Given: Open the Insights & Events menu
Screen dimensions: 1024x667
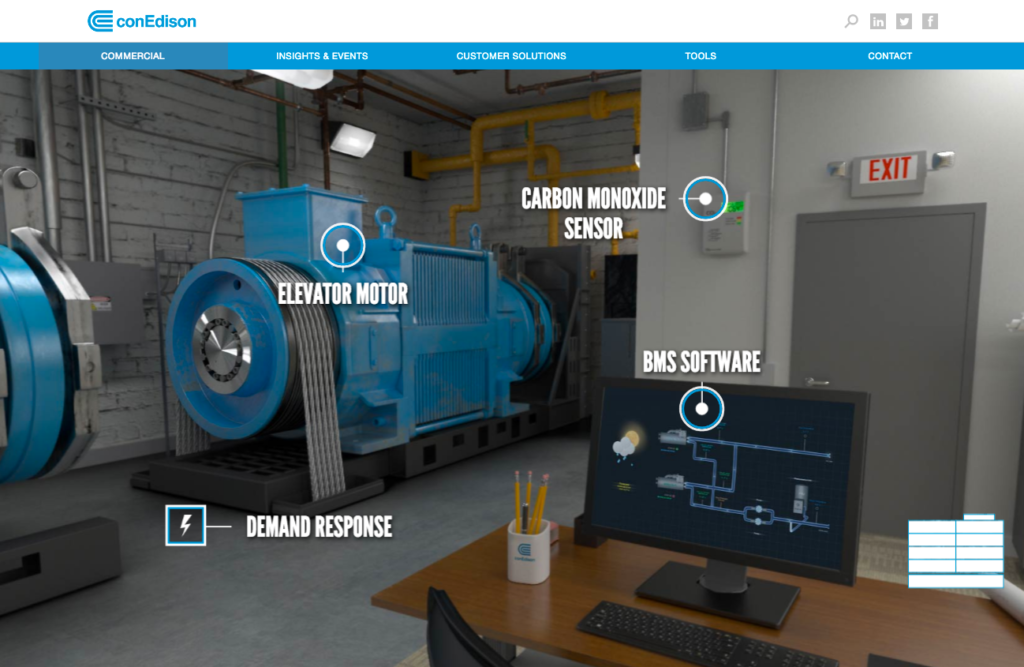Looking at the screenshot, I should [322, 56].
